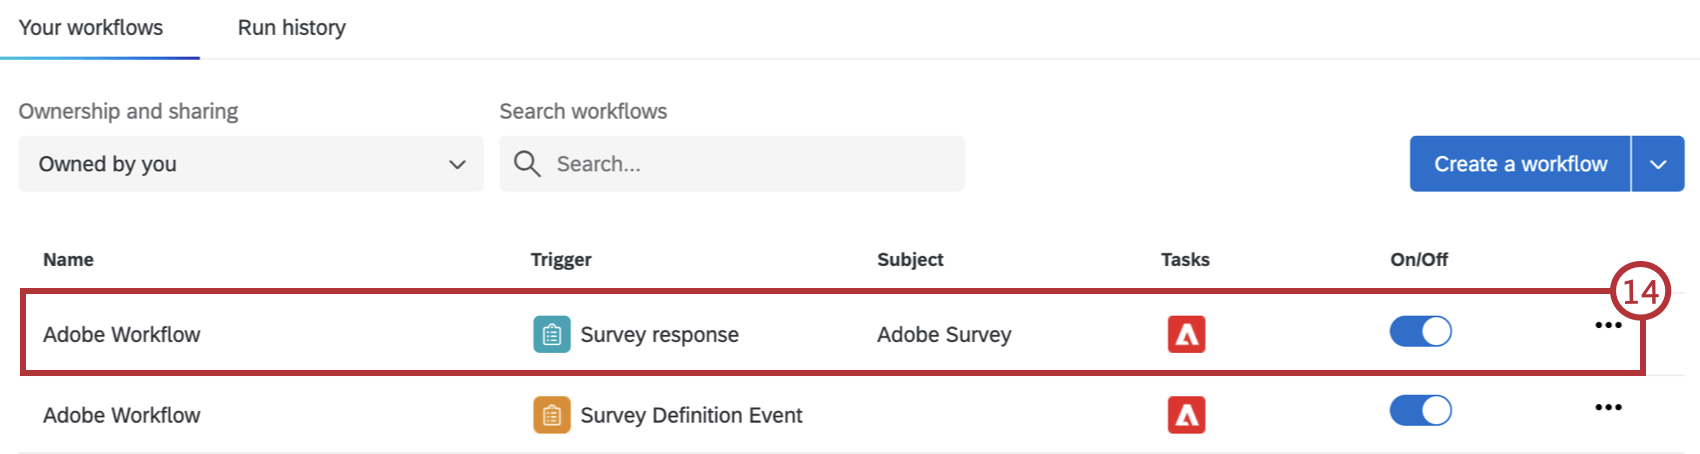Click the Survey response trigger icon
This screenshot has width=1700, height=454.
(x=552, y=335)
